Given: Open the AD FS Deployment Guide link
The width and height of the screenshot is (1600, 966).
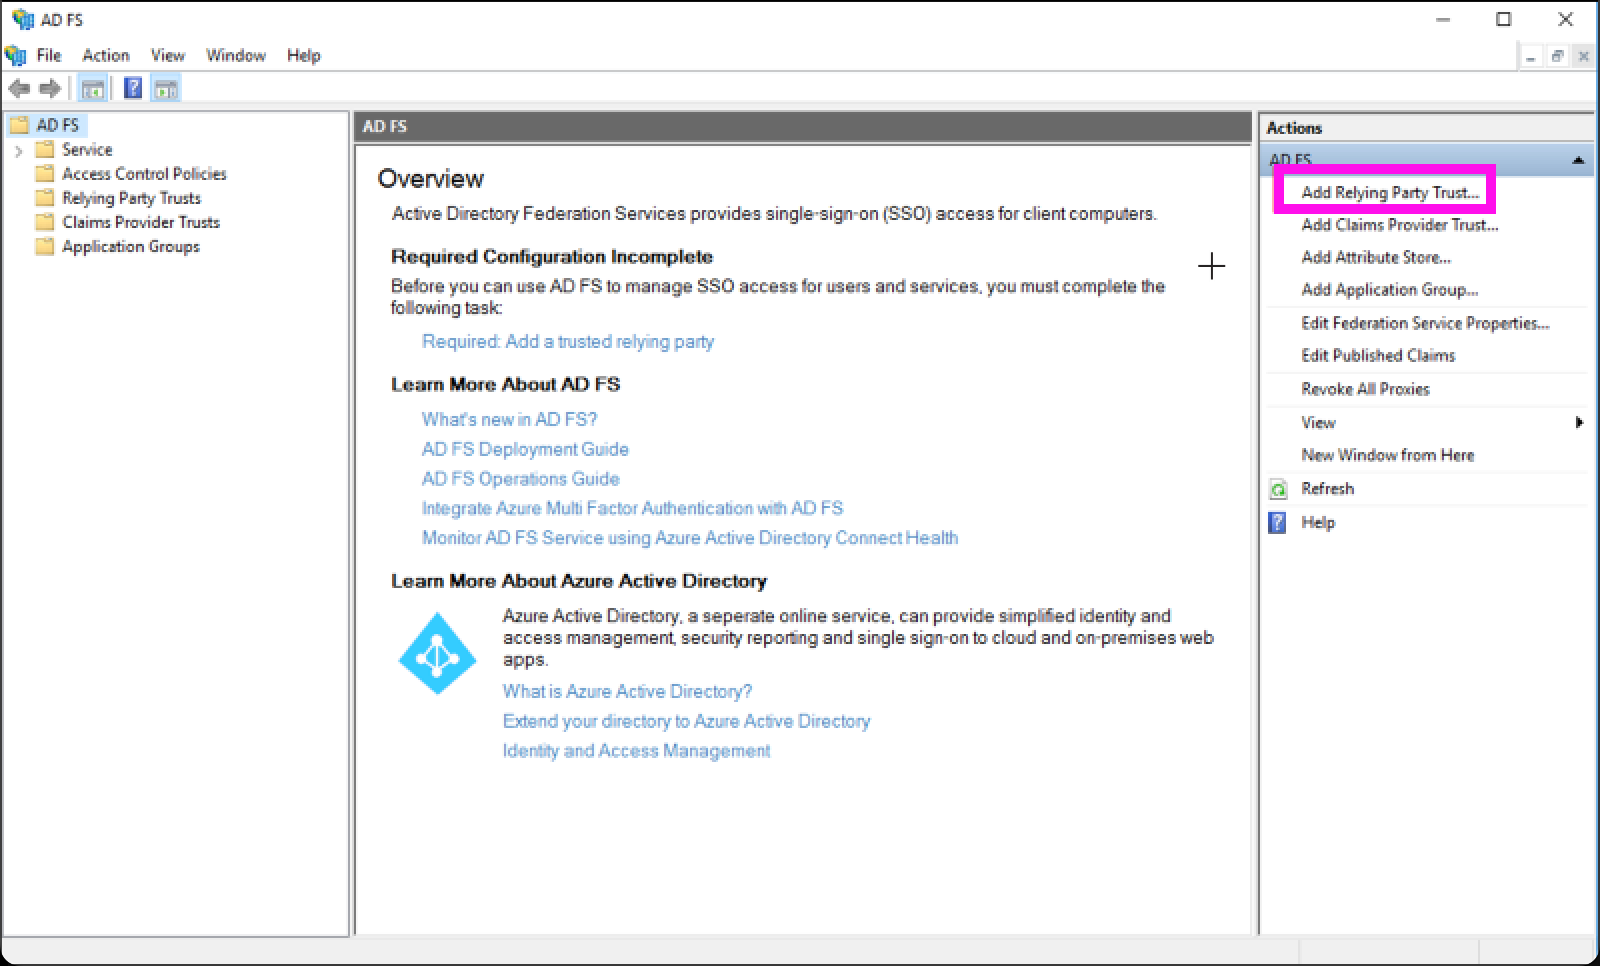Looking at the screenshot, I should point(525,448).
